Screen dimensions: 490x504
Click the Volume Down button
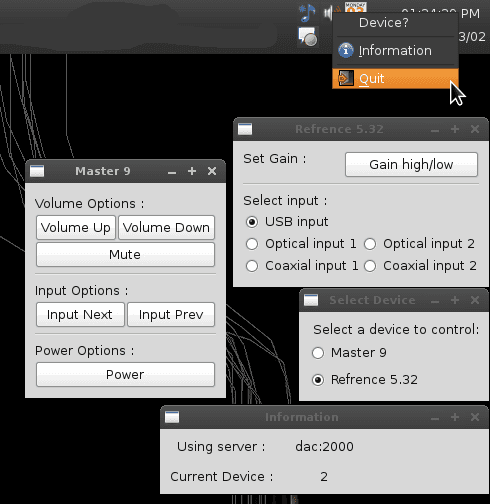coord(166,227)
